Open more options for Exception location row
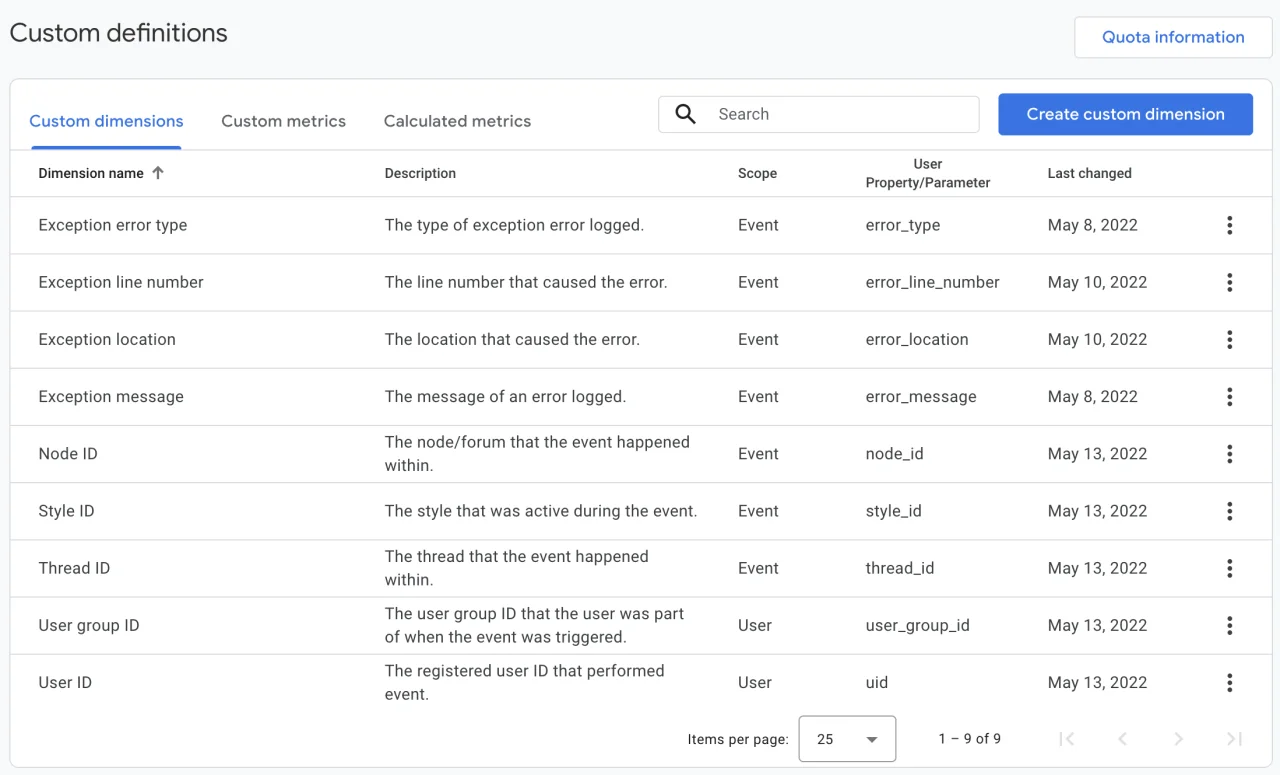Screen dimensions: 1280x775 [x=1229, y=339]
